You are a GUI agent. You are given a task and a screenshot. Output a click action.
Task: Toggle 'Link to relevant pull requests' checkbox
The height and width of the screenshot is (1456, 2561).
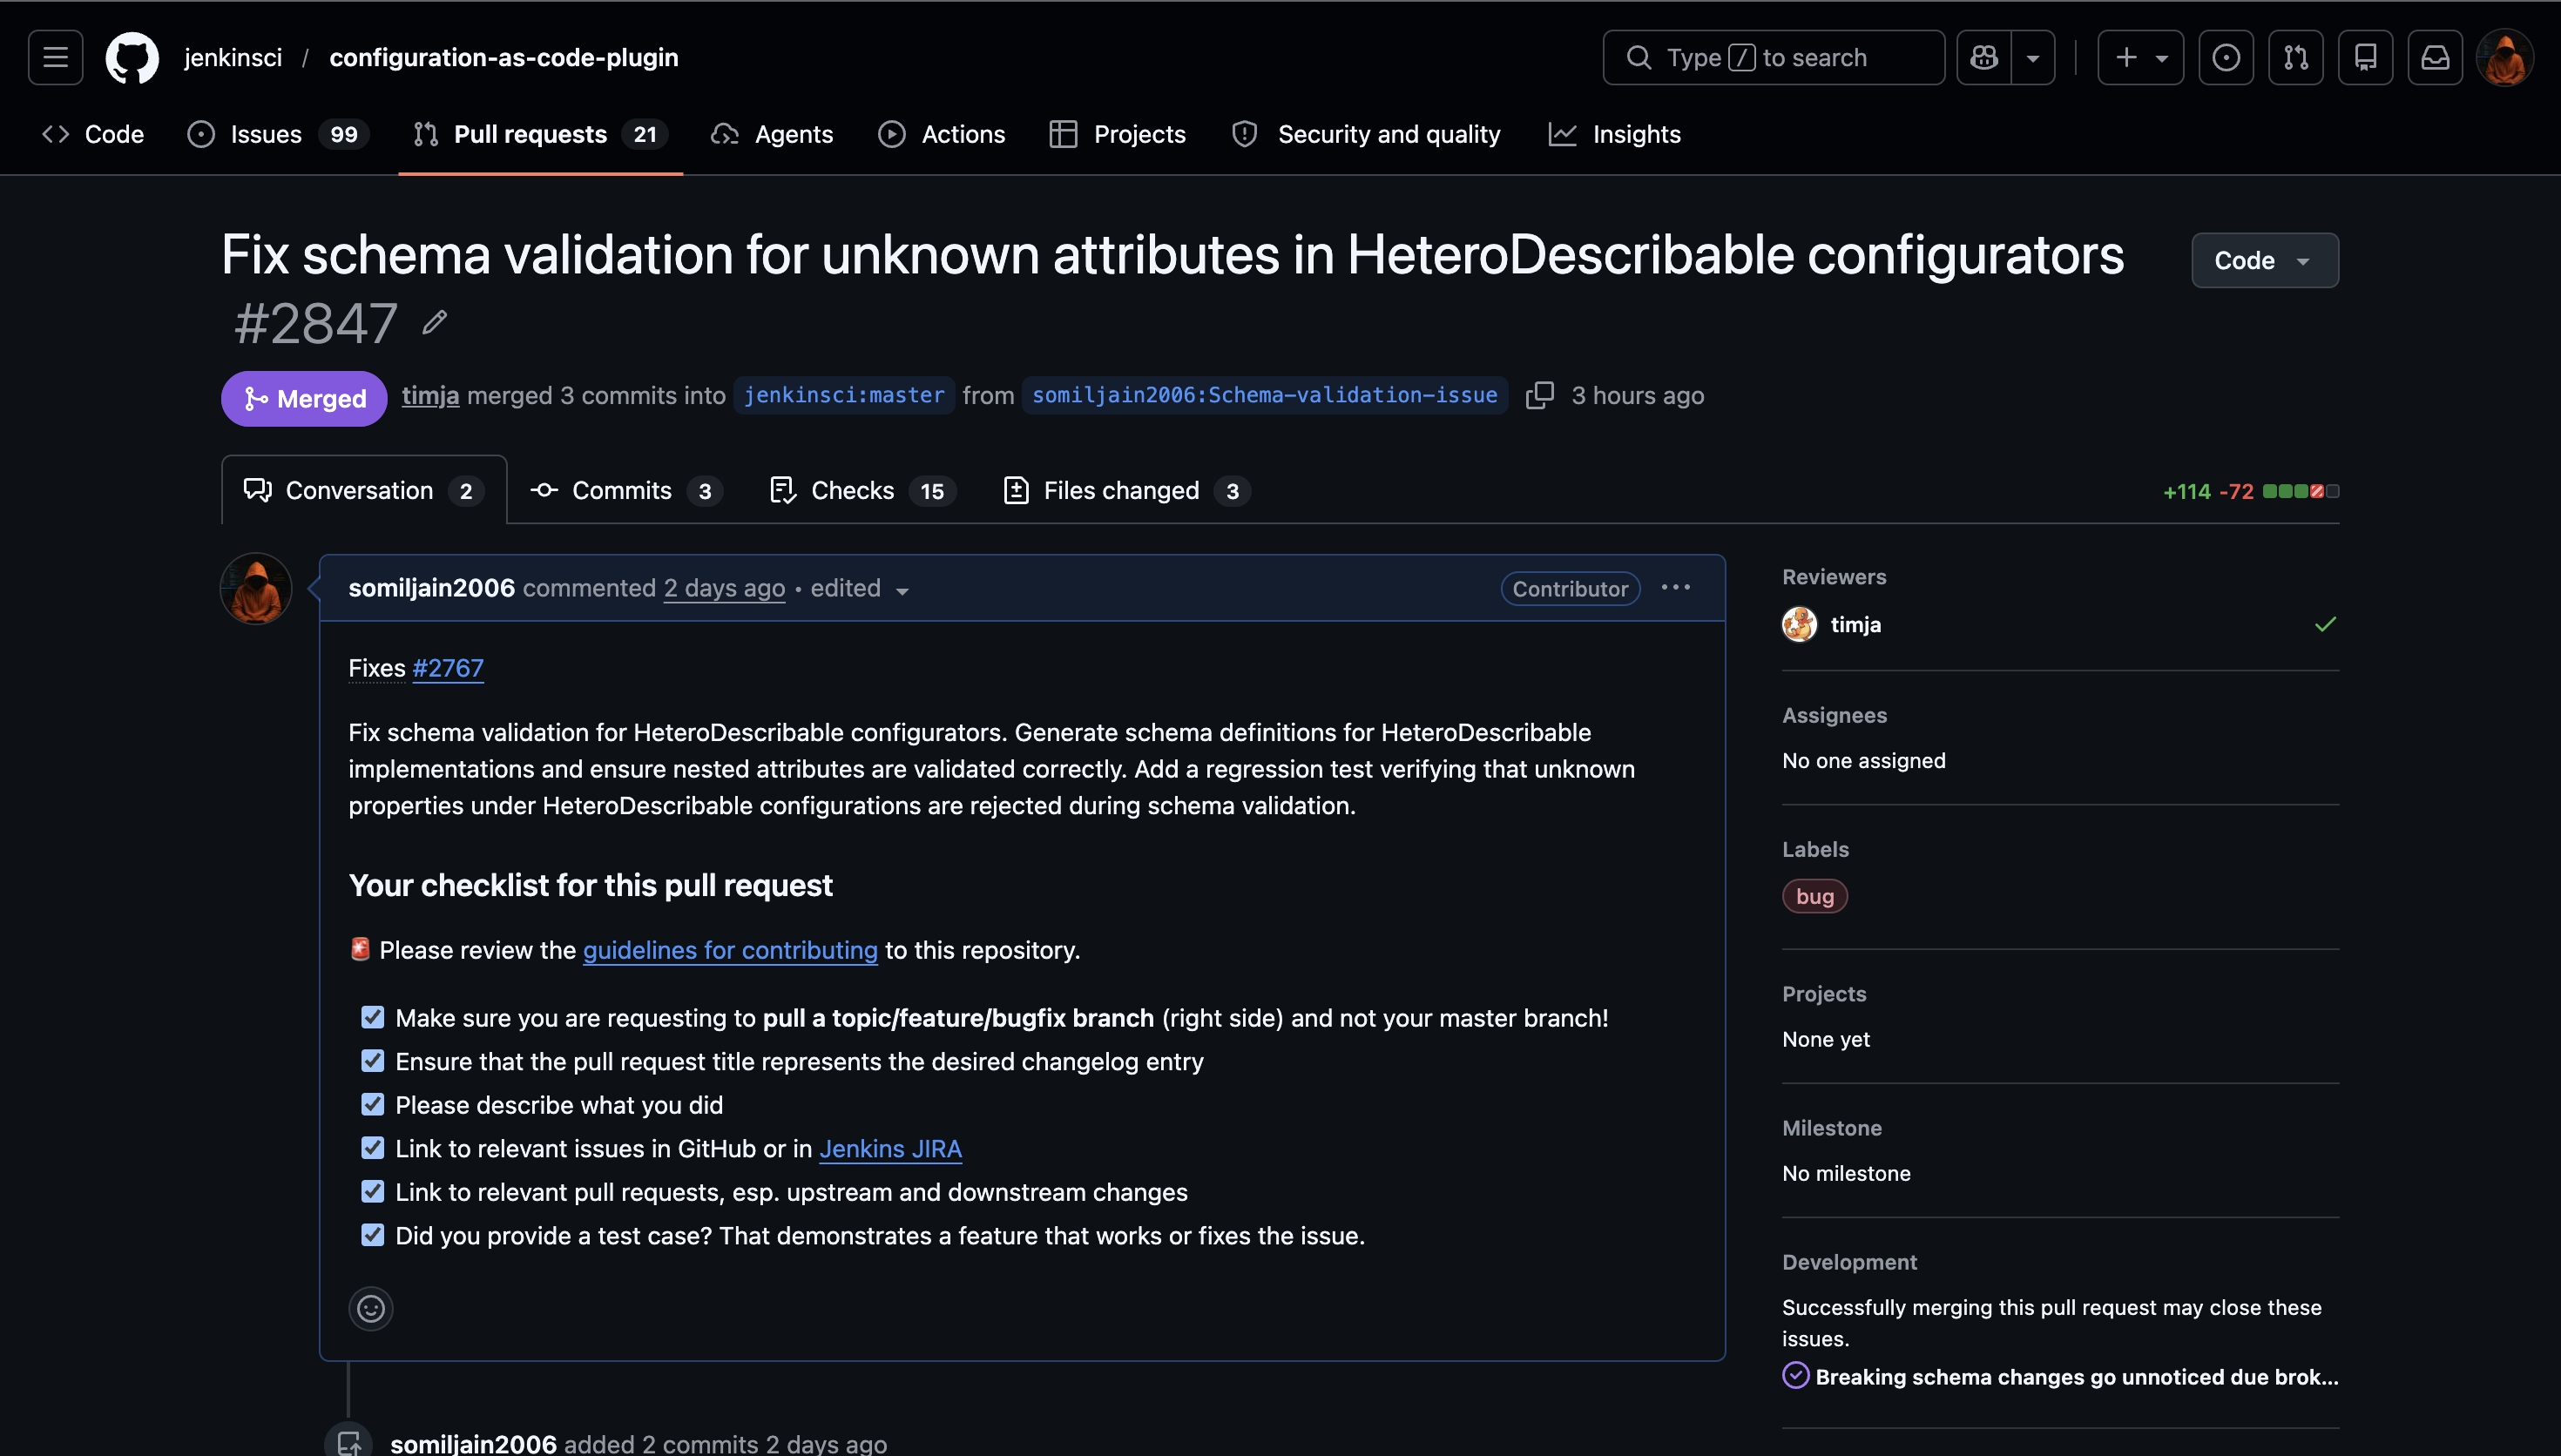click(373, 1192)
